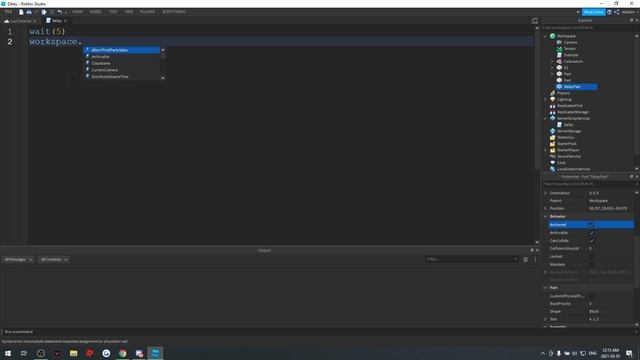Switch to the SCRIPT MENU ribbon tab
The image size is (640, 360).
(x=174, y=12)
